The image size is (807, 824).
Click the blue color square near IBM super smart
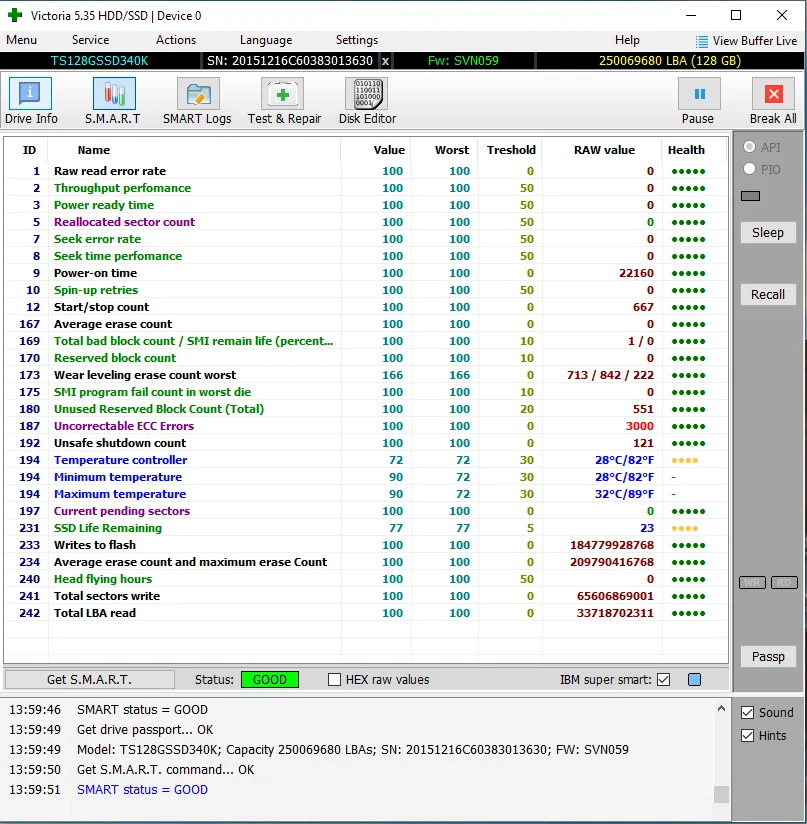point(694,679)
